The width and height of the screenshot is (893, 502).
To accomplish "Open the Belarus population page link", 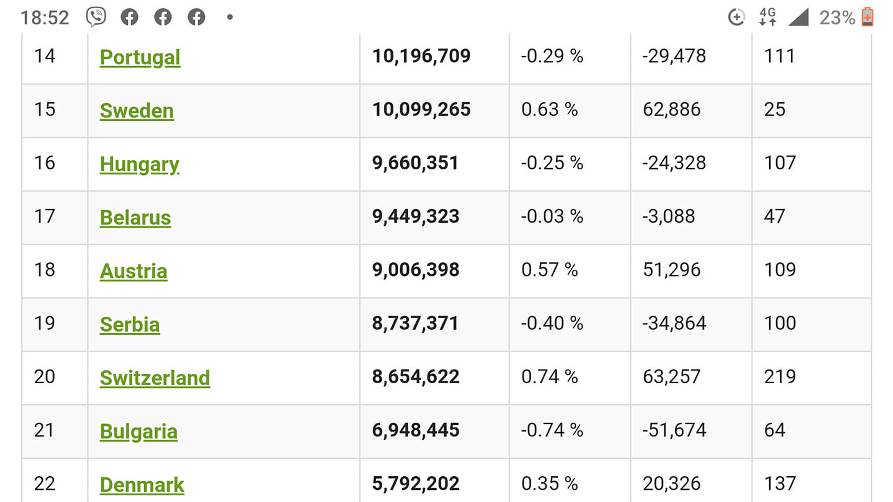I will [x=135, y=218].
